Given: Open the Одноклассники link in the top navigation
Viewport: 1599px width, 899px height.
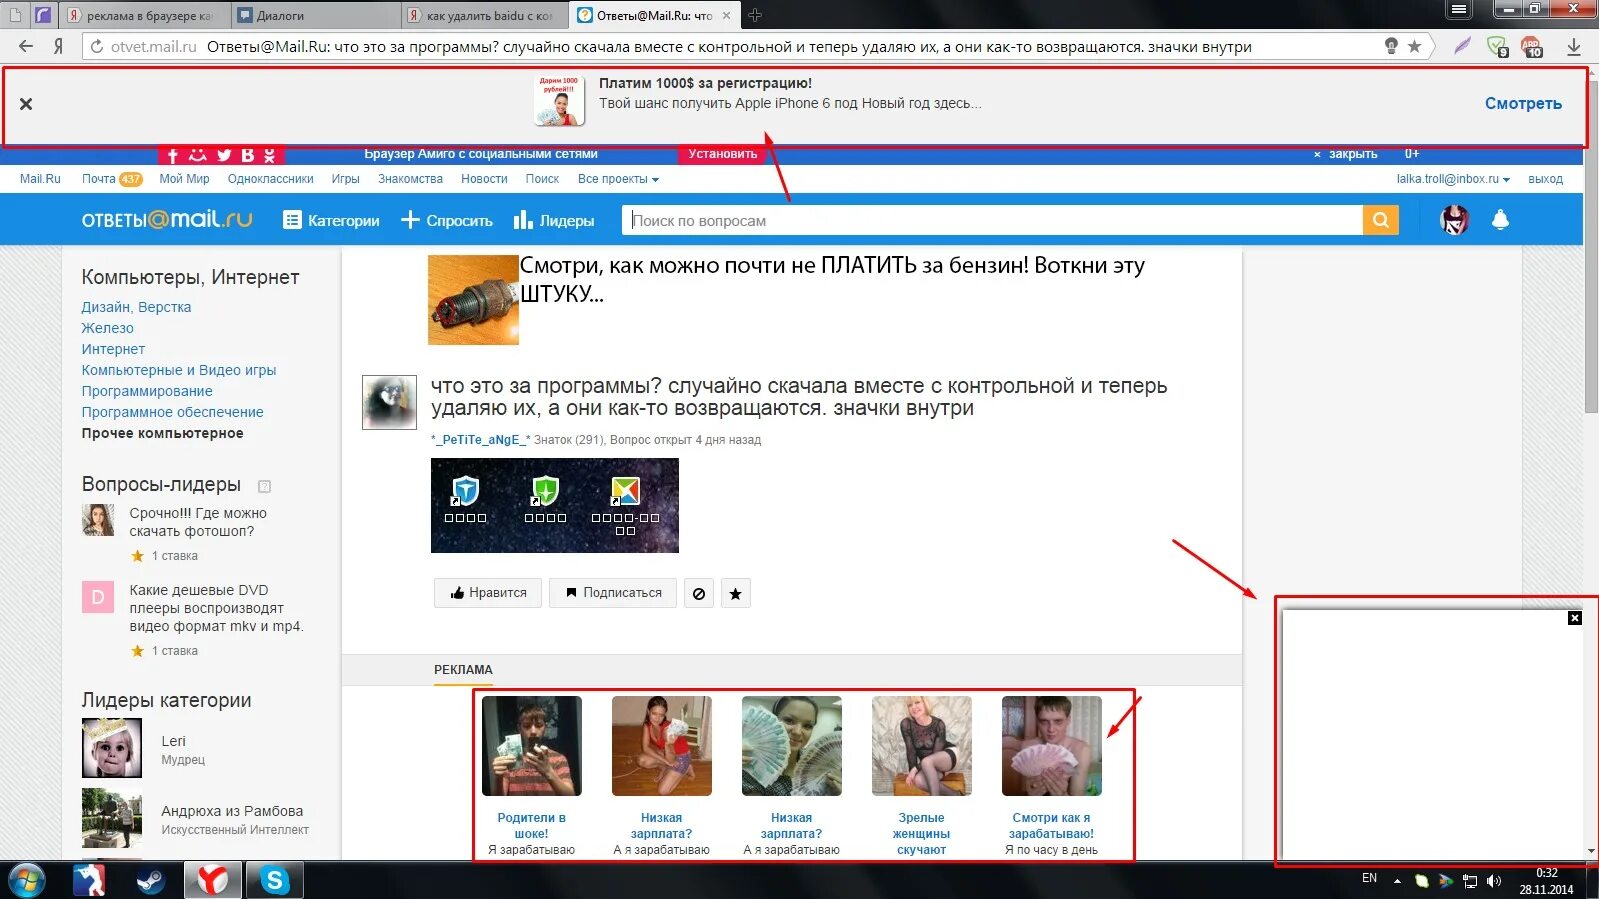Looking at the screenshot, I should click(x=270, y=179).
